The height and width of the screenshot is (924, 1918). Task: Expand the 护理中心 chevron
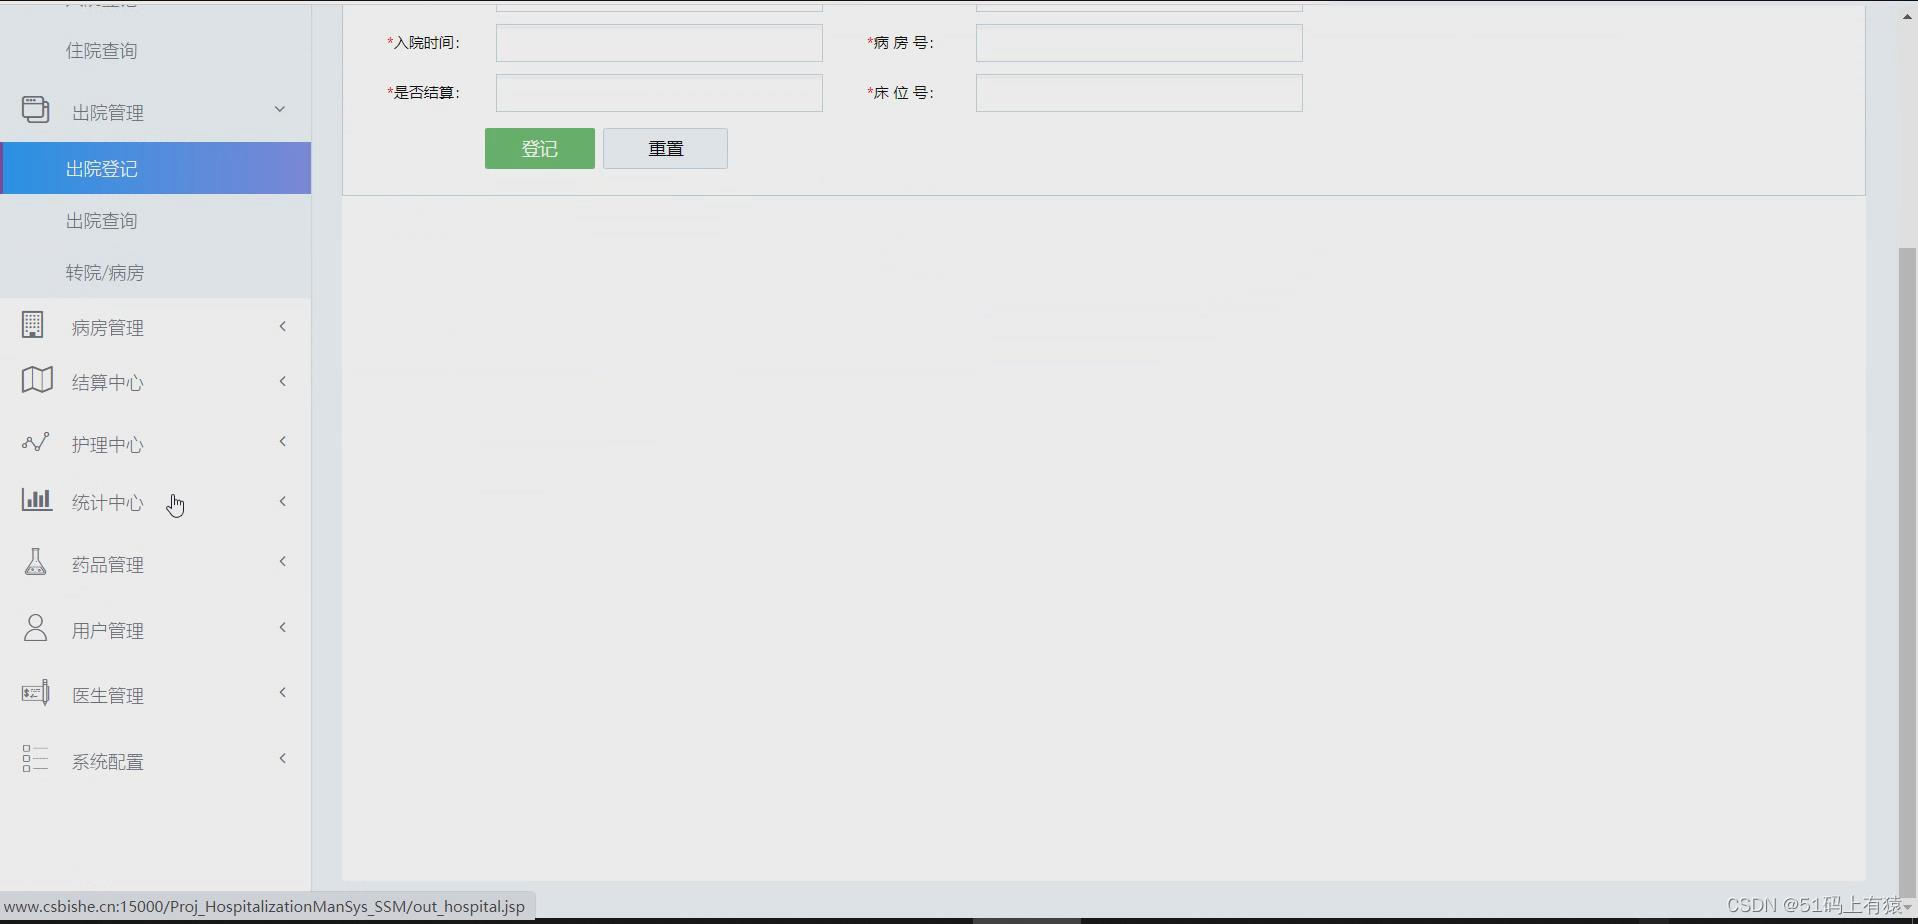(283, 441)
